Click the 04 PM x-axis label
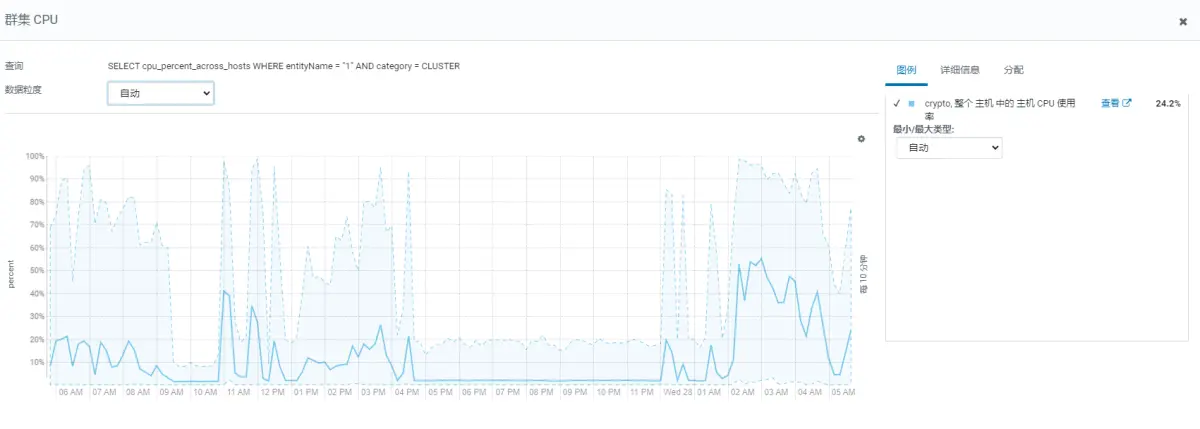This screenshot has width=1200, height=429. (407, 393)
